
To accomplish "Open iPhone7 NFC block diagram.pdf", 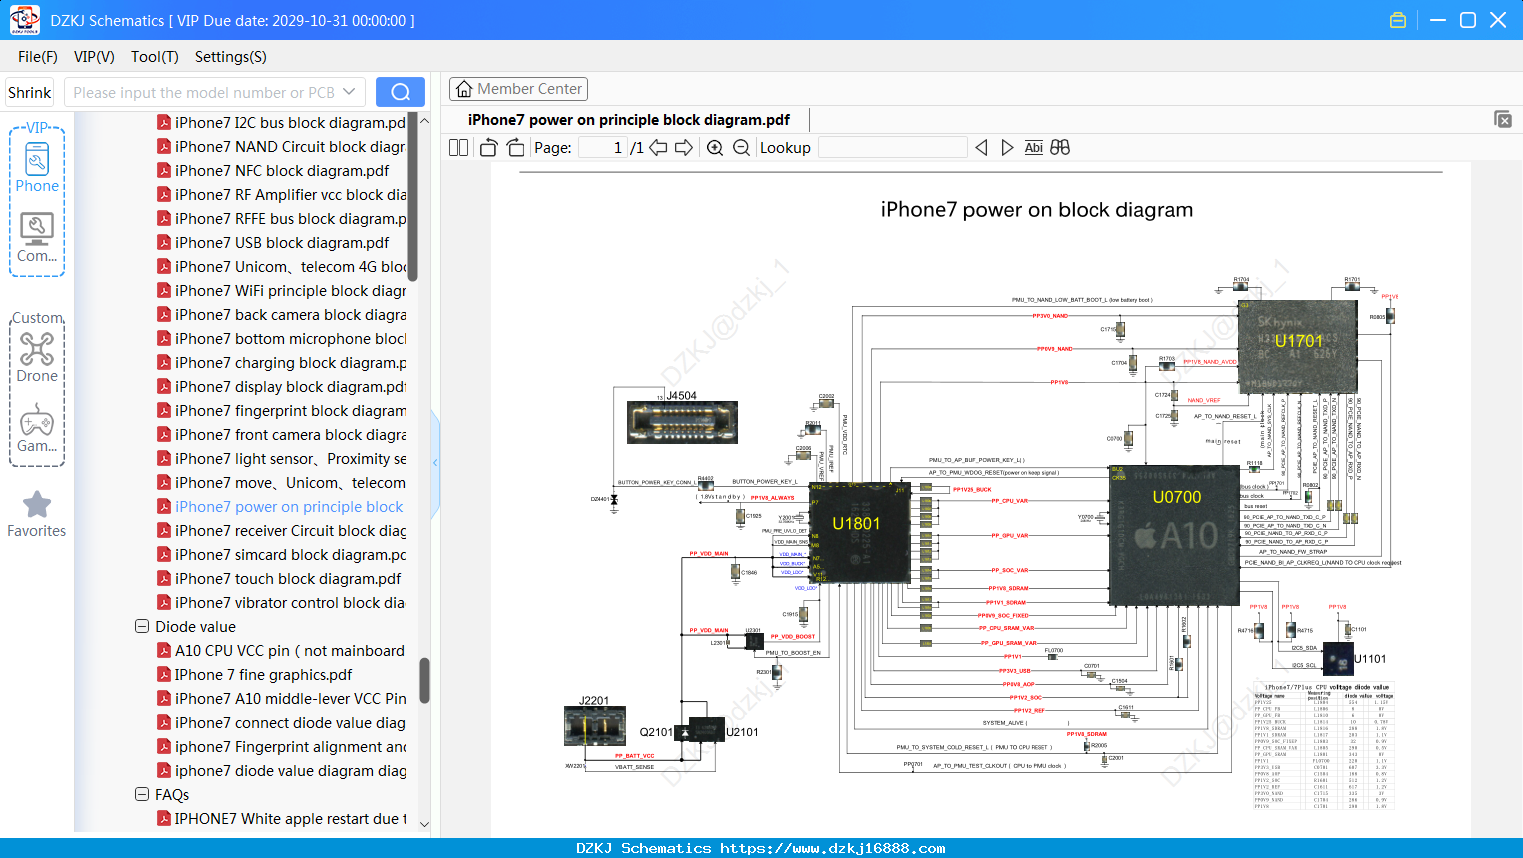I will pyautogui.click(x=273, y=171).
